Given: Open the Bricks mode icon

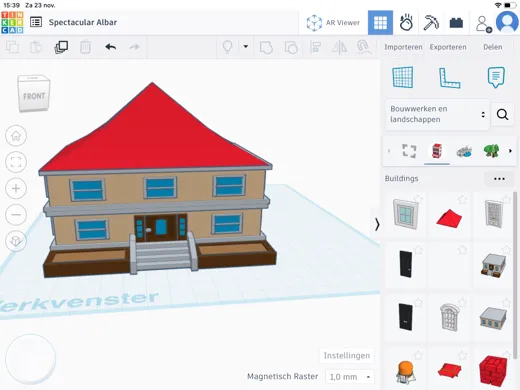Looking at the screenshot, I should 456,23.
